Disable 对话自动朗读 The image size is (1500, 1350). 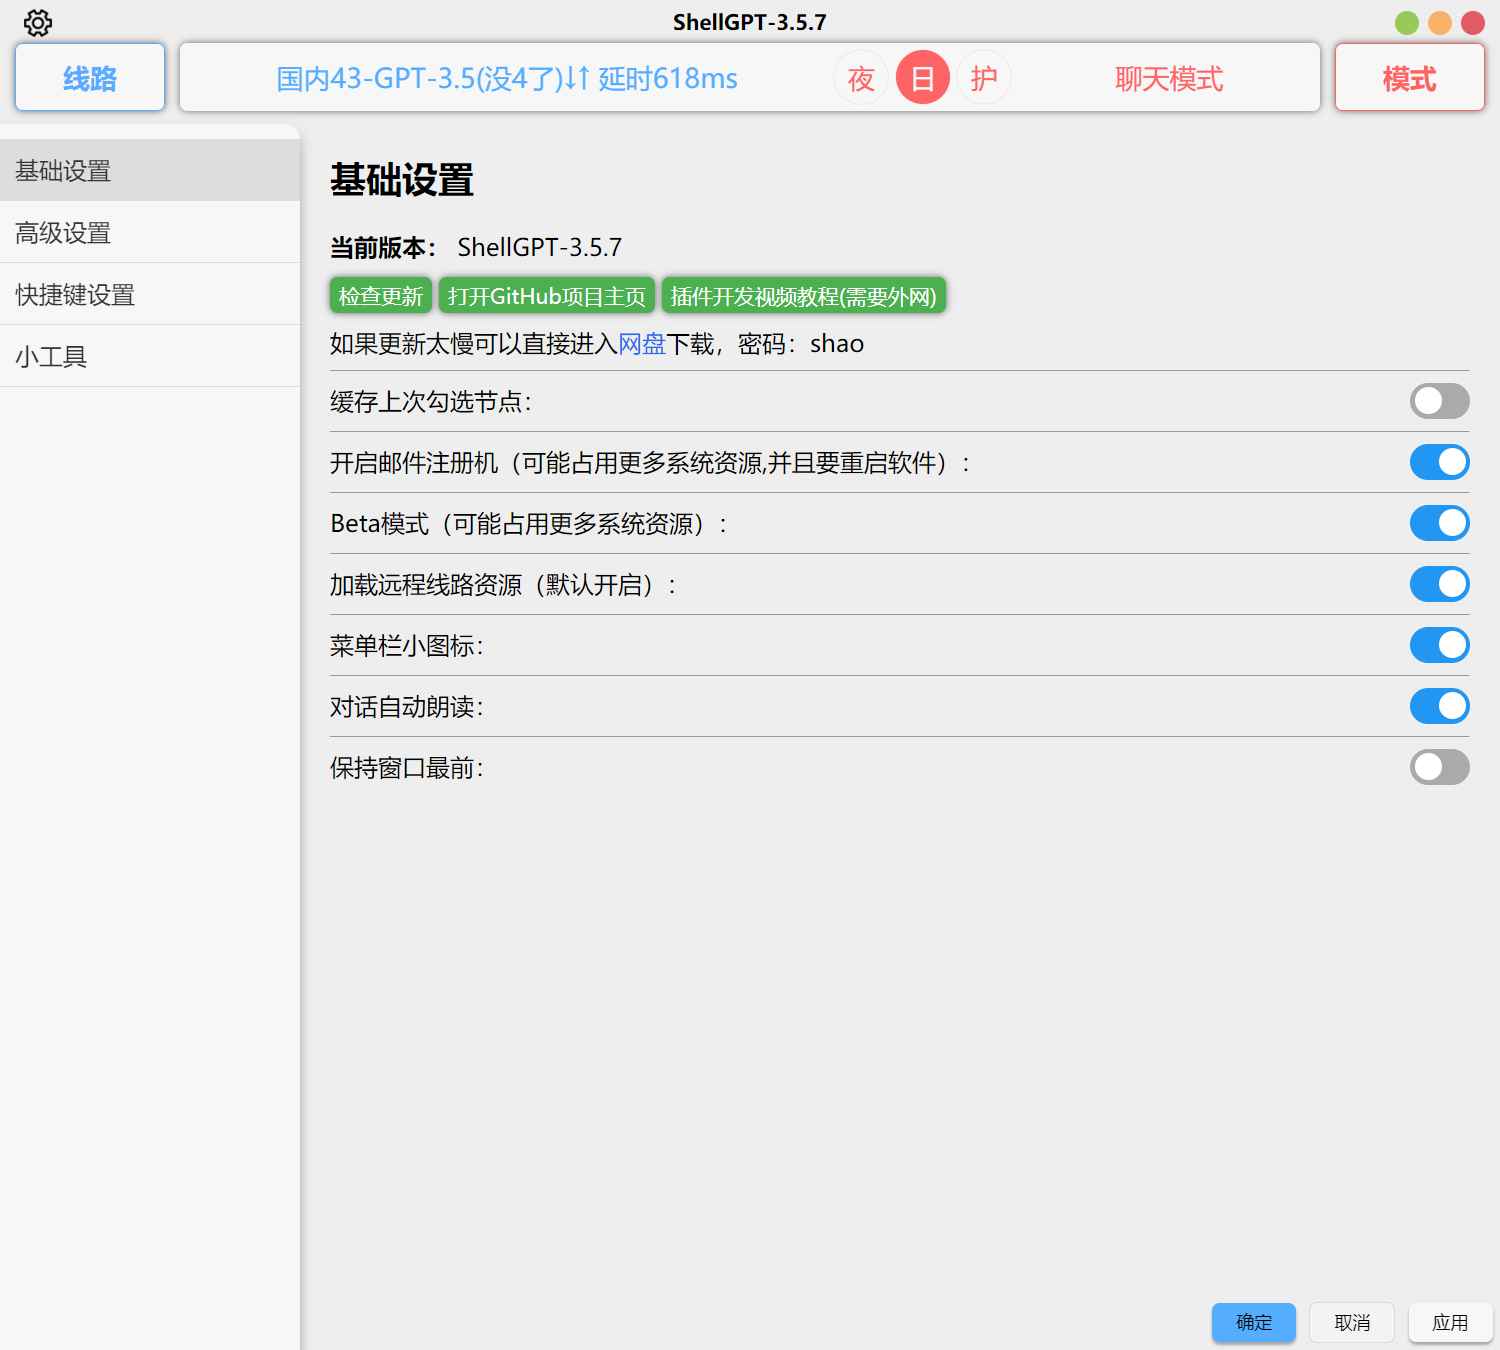click(1438, 706)
